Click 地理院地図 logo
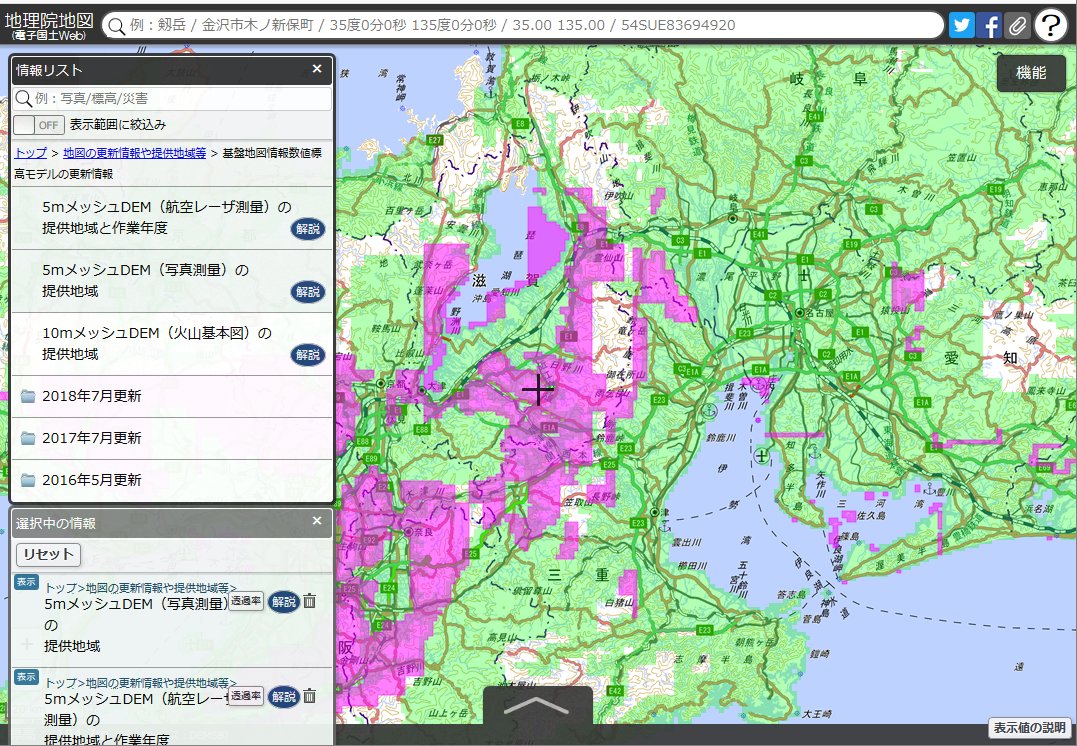The width and height of the screenshot is (1077, 746). pos(49,25)
